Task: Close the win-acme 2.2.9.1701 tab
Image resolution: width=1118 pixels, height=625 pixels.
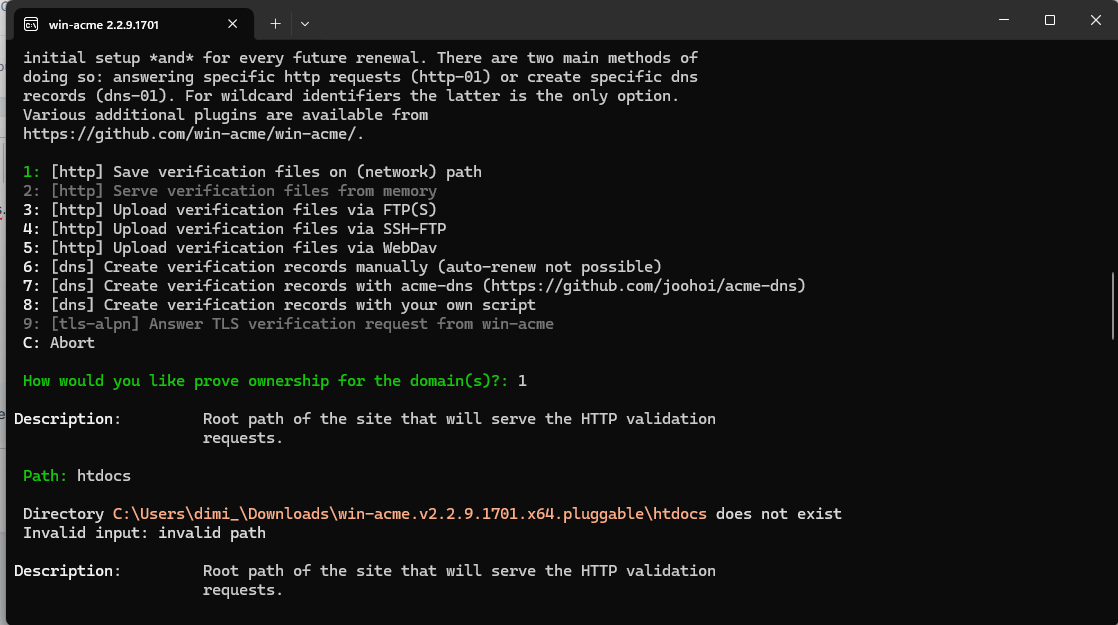Action: coord(232,24)
